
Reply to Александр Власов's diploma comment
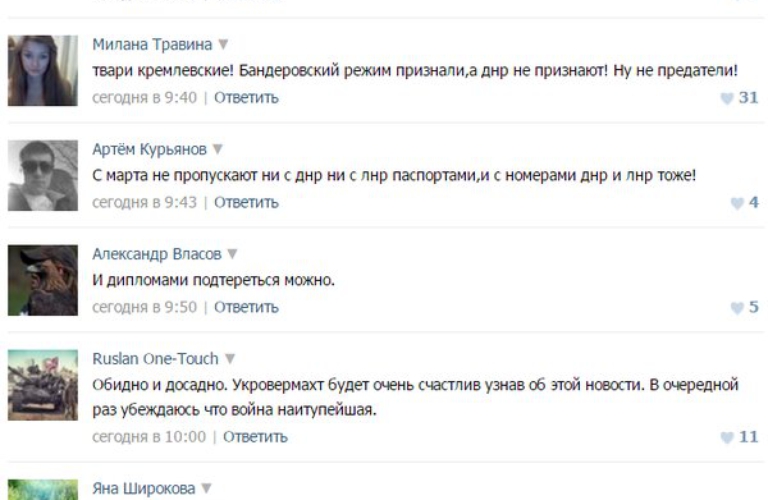coord(246,308)
